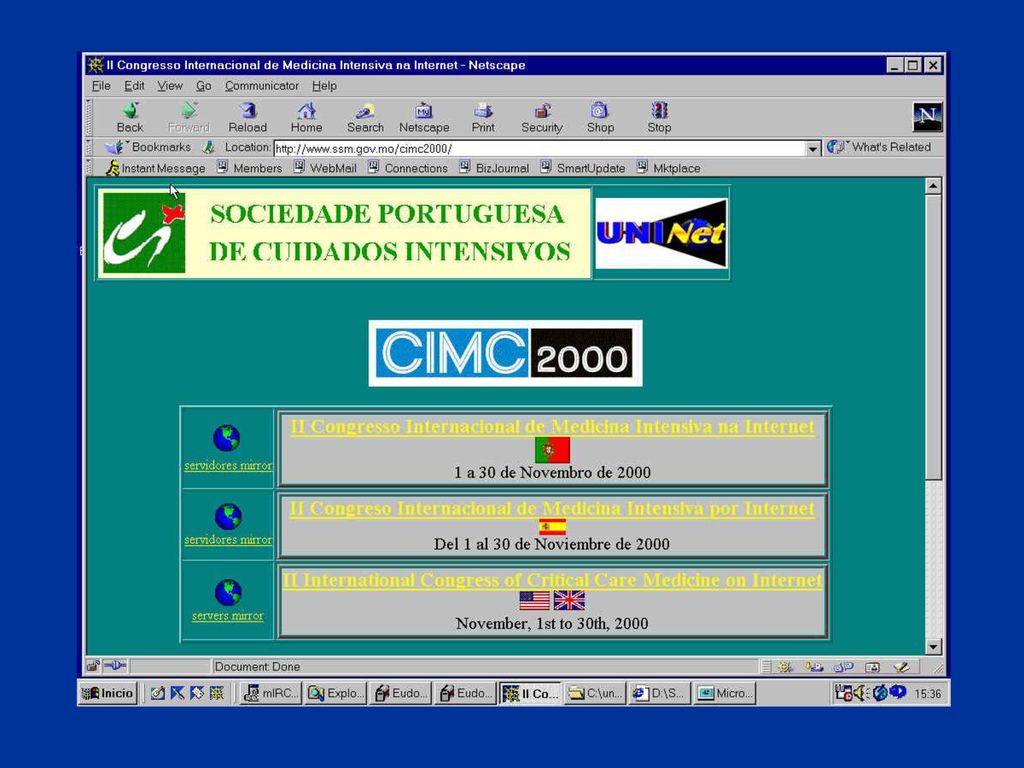
Task: Click the scrollbar up arrow
Action: coord(933,186)
